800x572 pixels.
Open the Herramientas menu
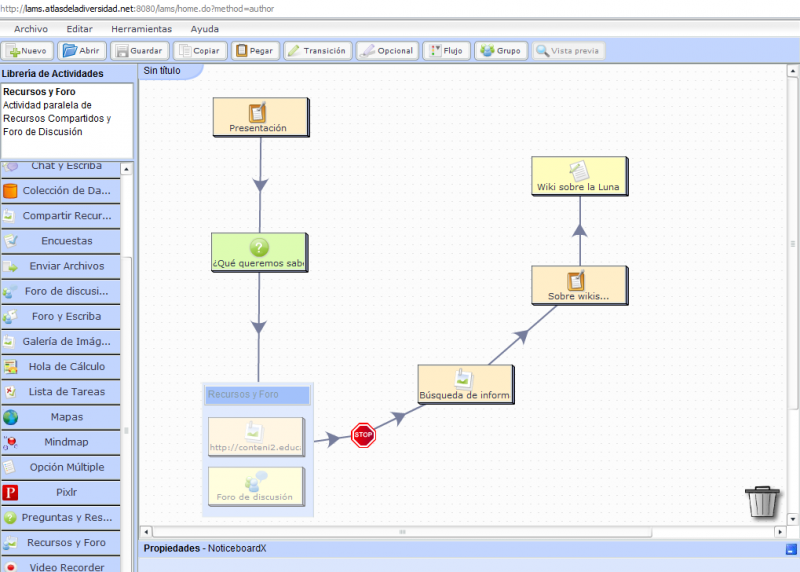[x=141, y=29]
